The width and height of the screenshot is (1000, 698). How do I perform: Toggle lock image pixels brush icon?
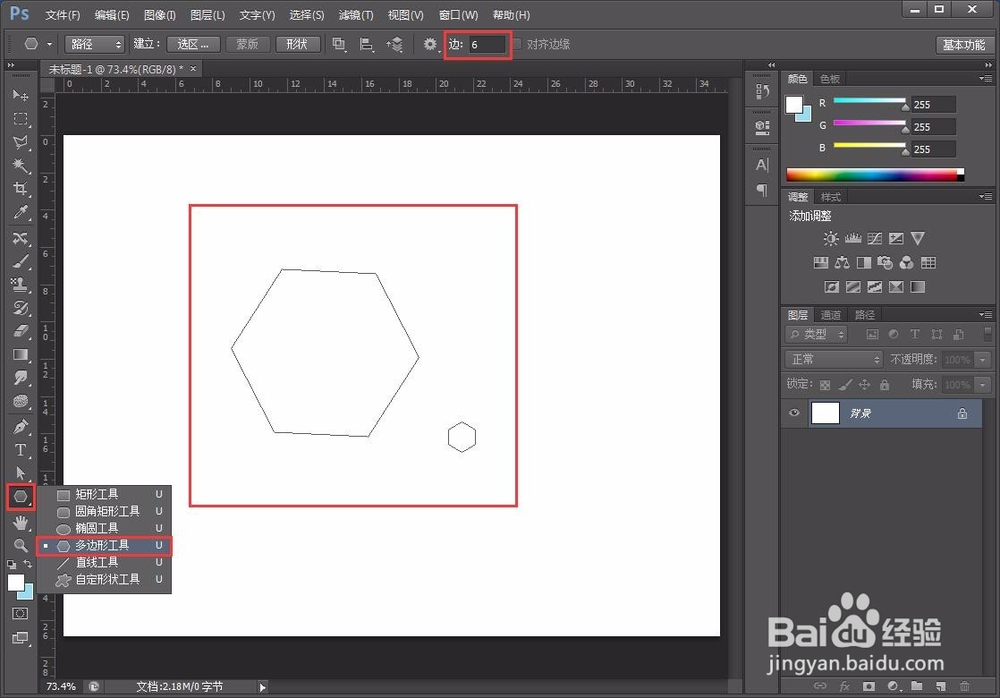click(x=845, y=385)
